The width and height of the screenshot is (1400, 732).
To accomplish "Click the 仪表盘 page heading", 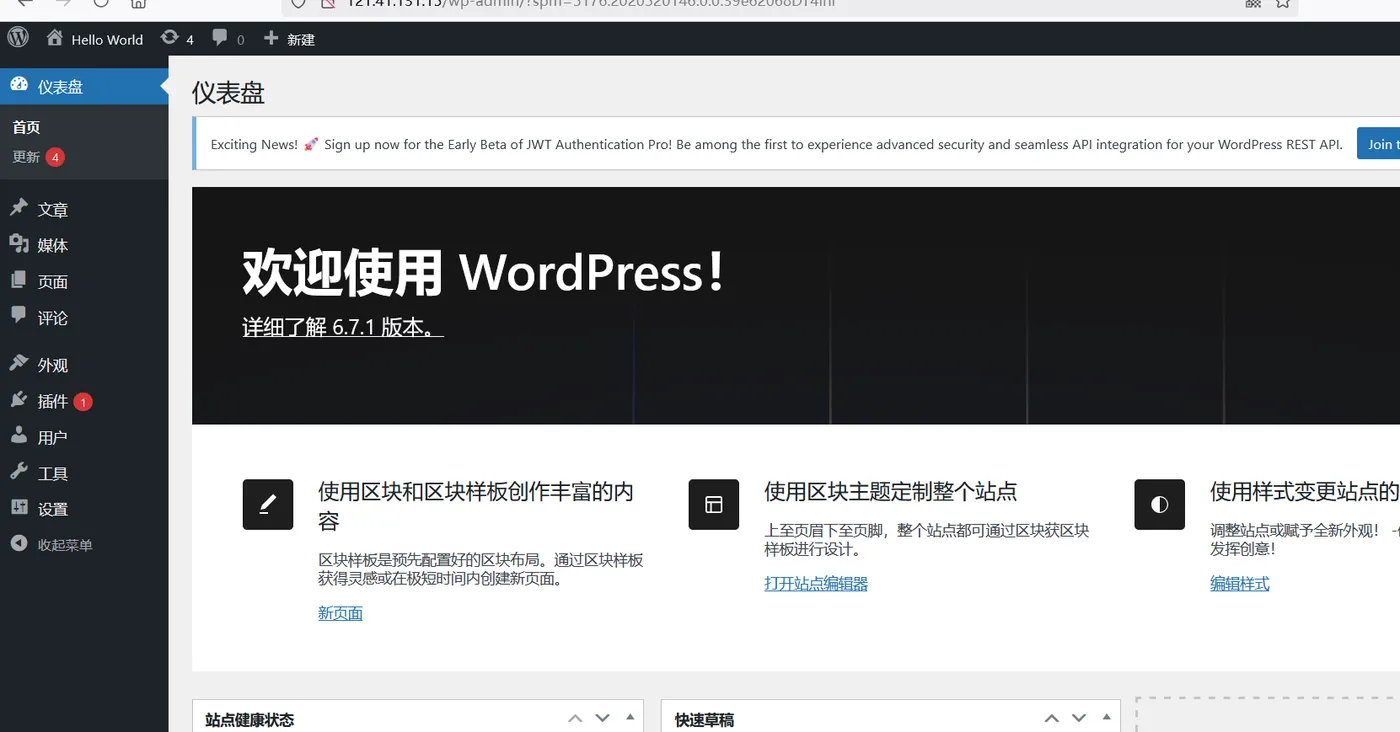I will [228, 93].
